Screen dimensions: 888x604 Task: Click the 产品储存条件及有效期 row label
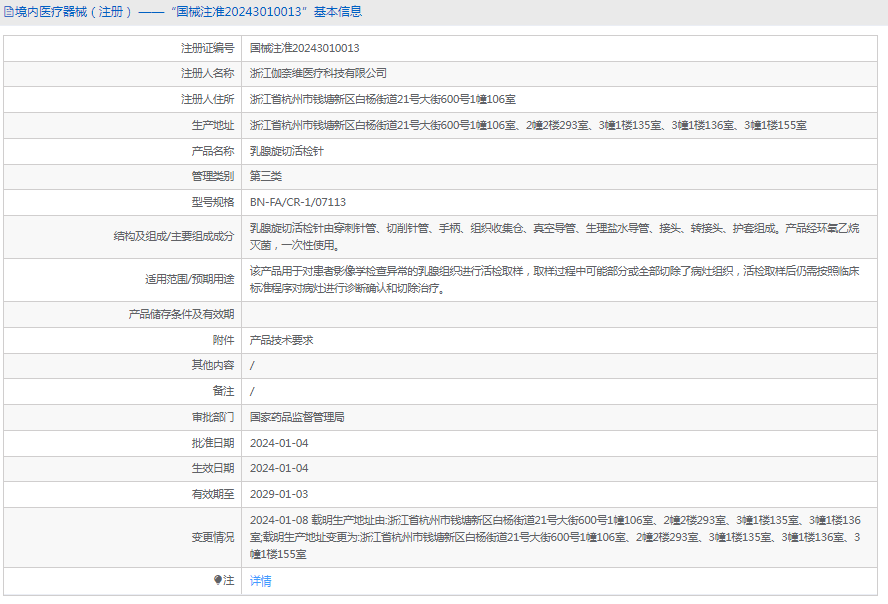181,314
